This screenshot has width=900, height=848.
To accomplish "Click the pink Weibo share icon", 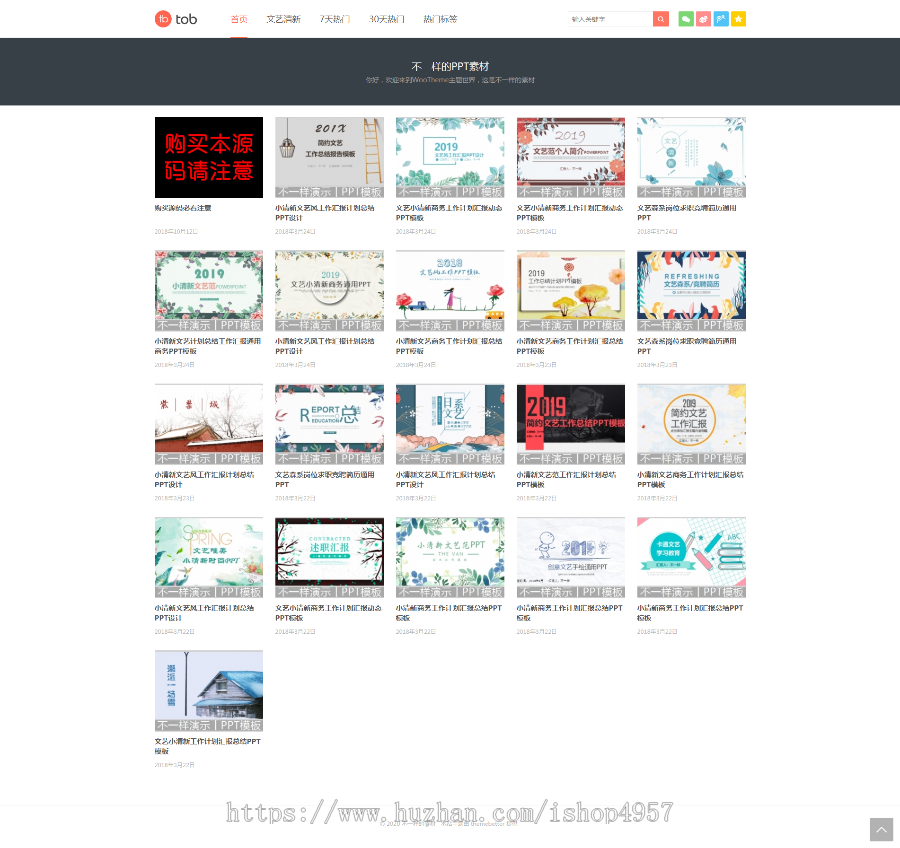I will 703,18.
